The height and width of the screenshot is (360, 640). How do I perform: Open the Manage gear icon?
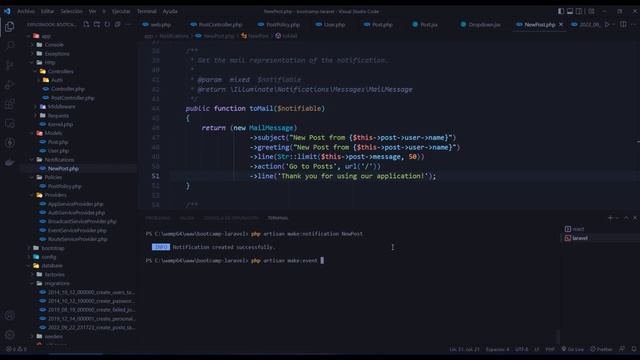9,335
